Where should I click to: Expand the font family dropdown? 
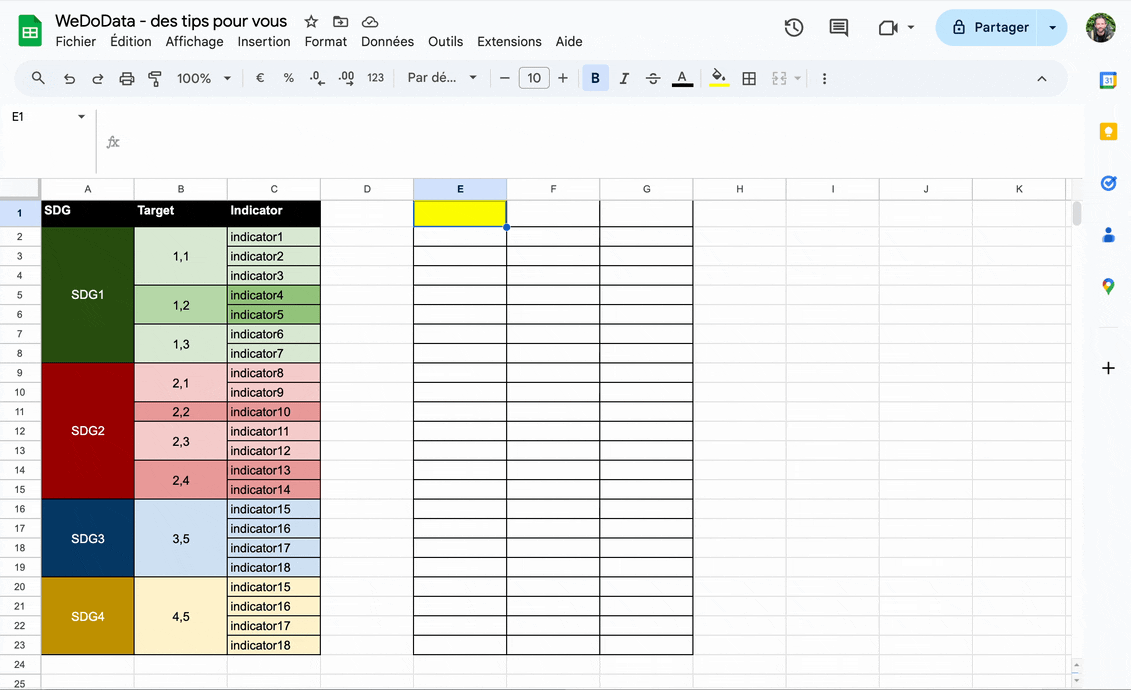pyautogui.click(x=442, y=78)
